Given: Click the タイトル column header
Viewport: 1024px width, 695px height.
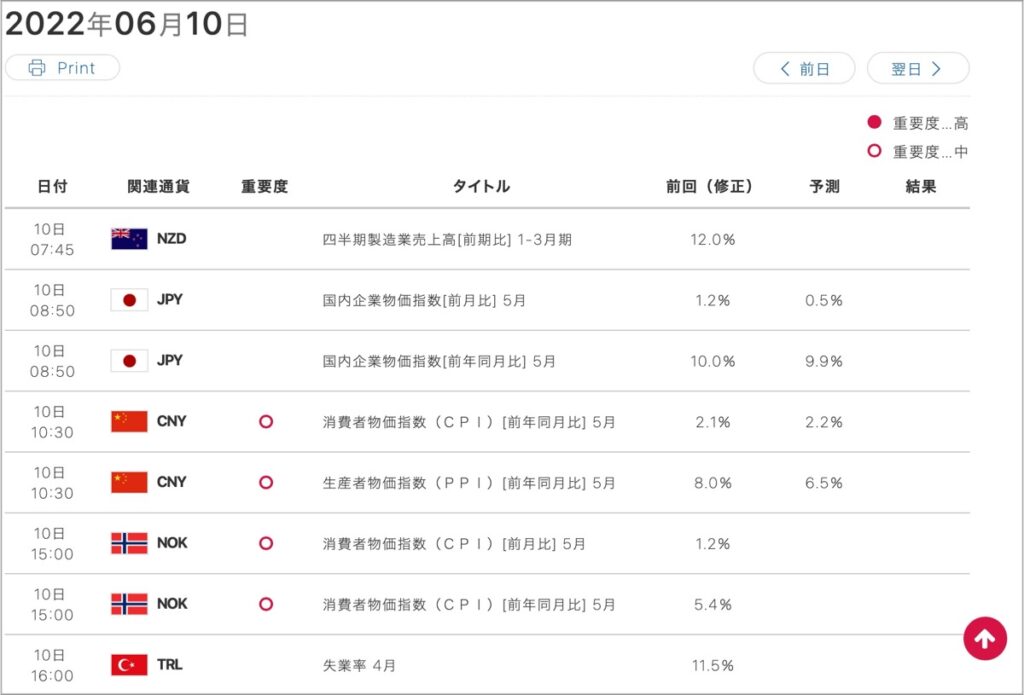Looking at the screenshot, I should point(481,187).
